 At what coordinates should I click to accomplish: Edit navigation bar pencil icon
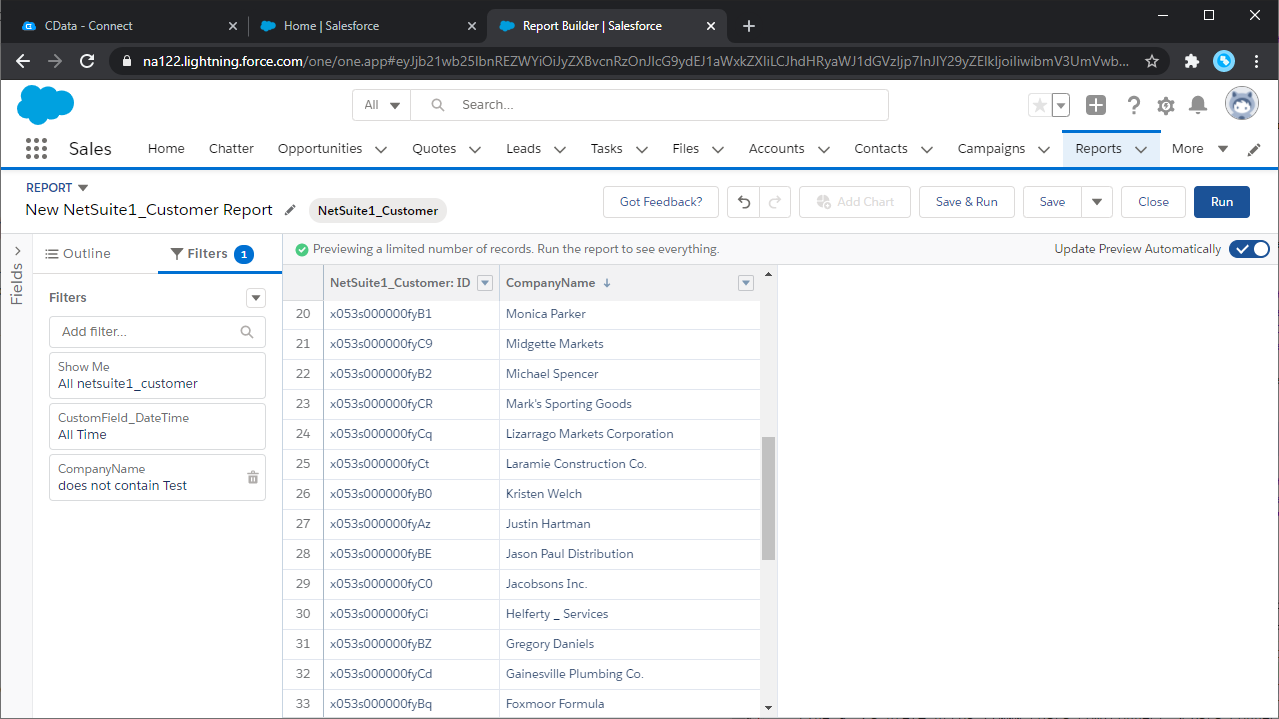(x=1254, y=149)
